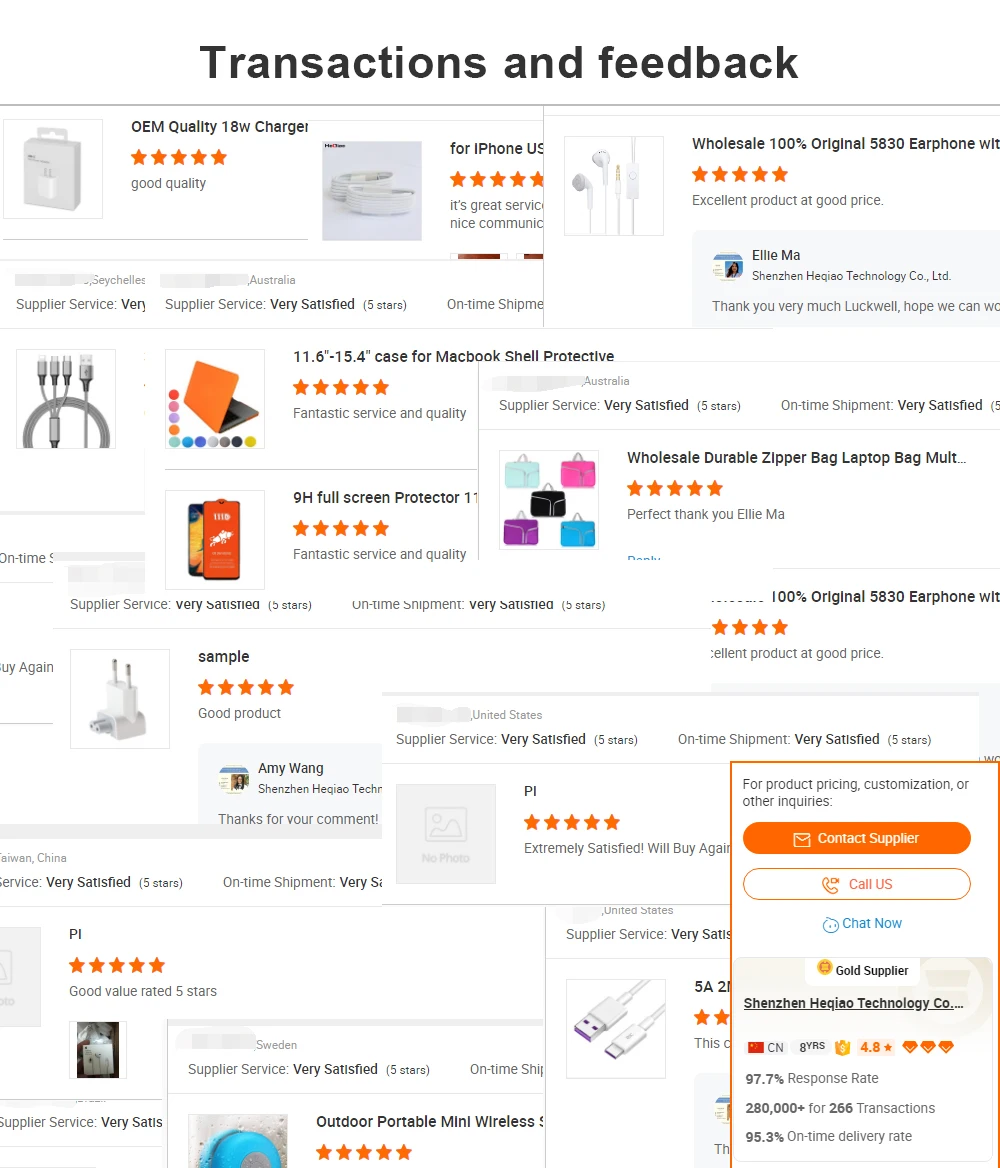The image size is (1000, 1168).
Task: Click the 4.8 star rating score
Action: tap(876, 1047)
